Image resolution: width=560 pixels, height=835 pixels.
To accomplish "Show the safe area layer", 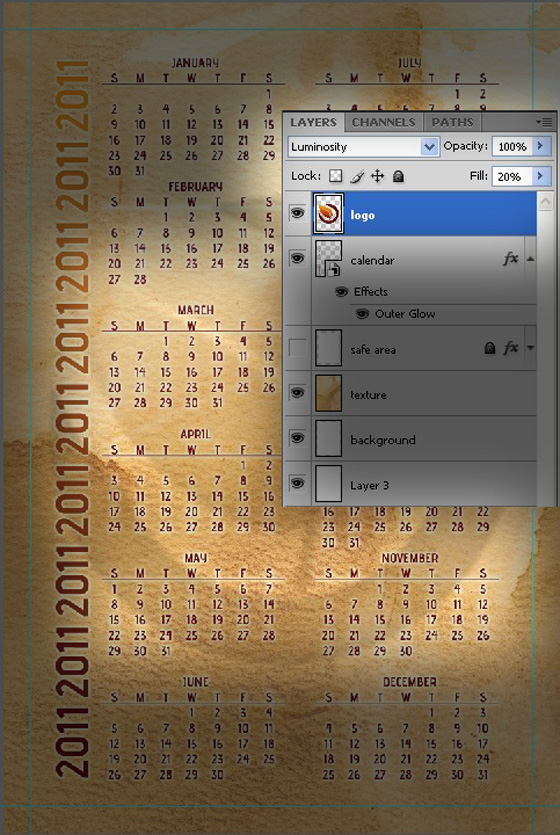I will tap(298, 348).
